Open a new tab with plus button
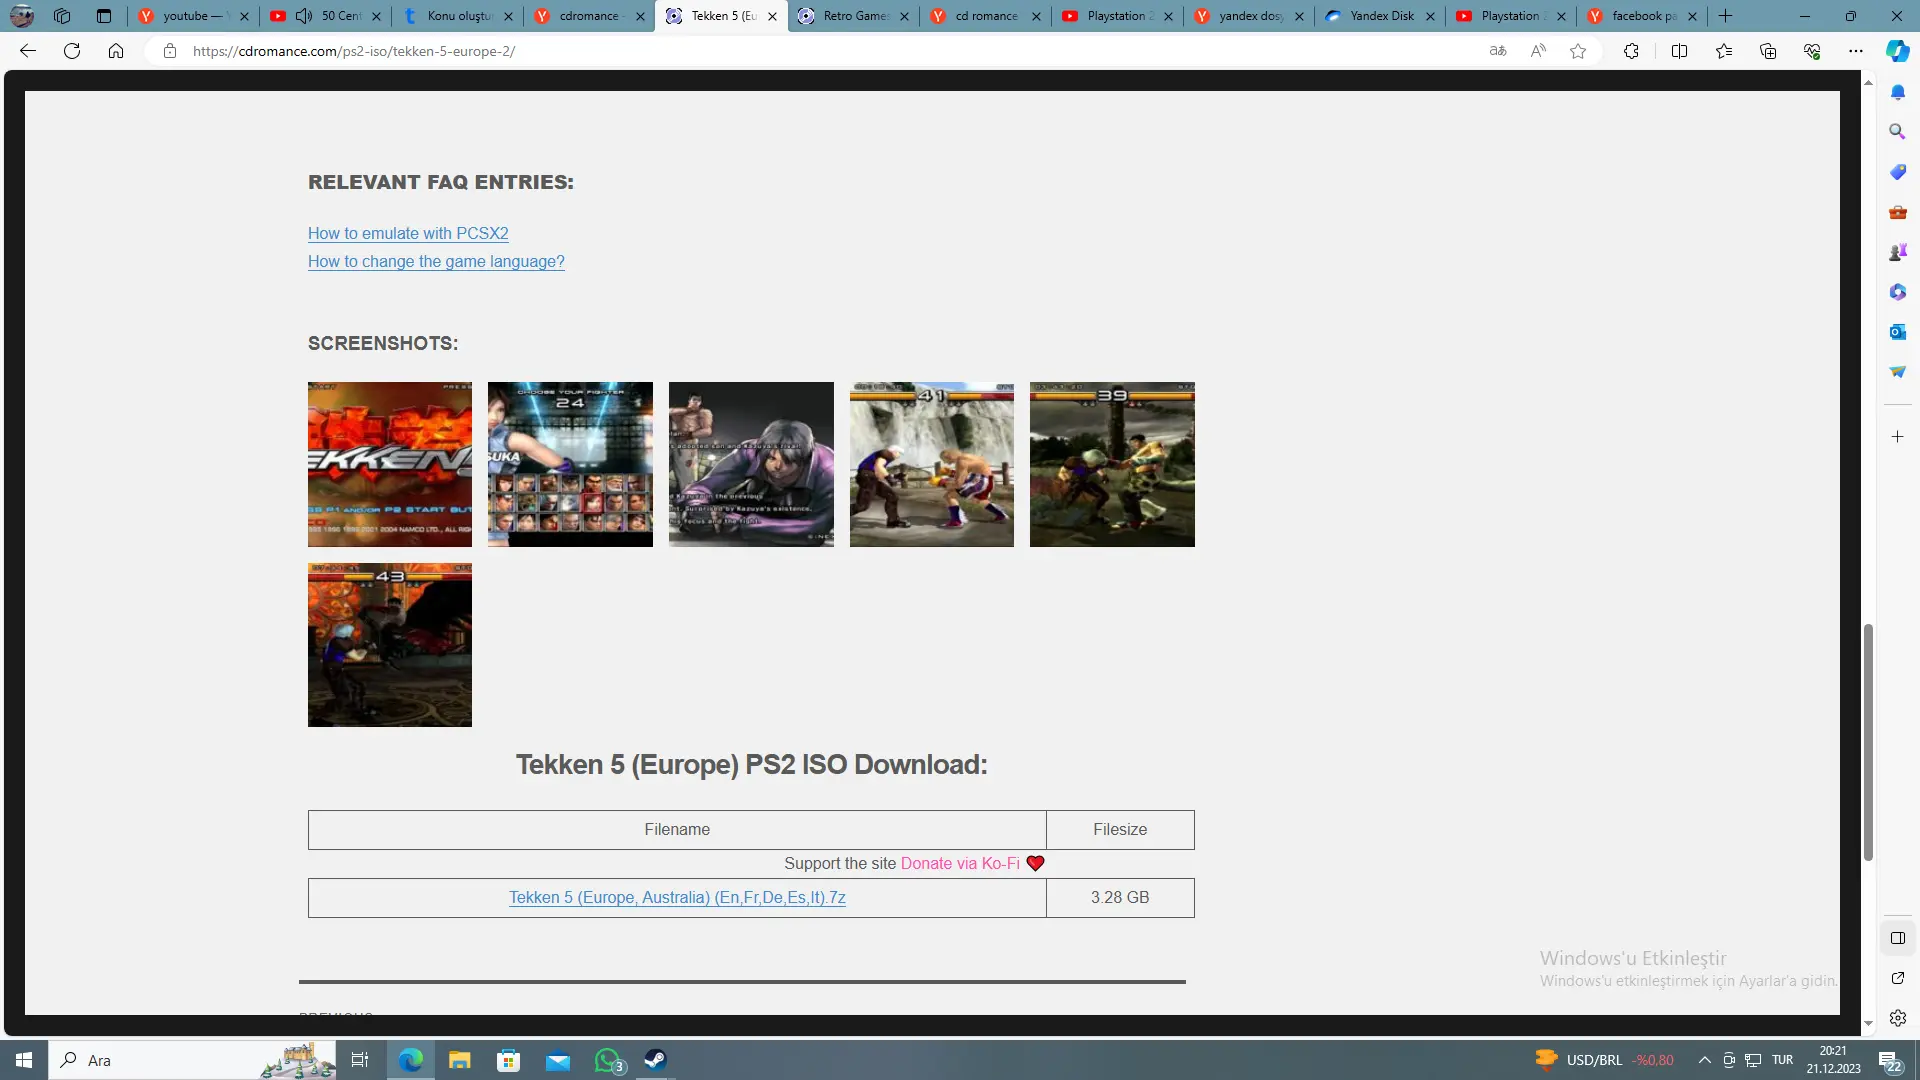The width and height of the screenshot is (1920, 1080). coord(1726,16)
